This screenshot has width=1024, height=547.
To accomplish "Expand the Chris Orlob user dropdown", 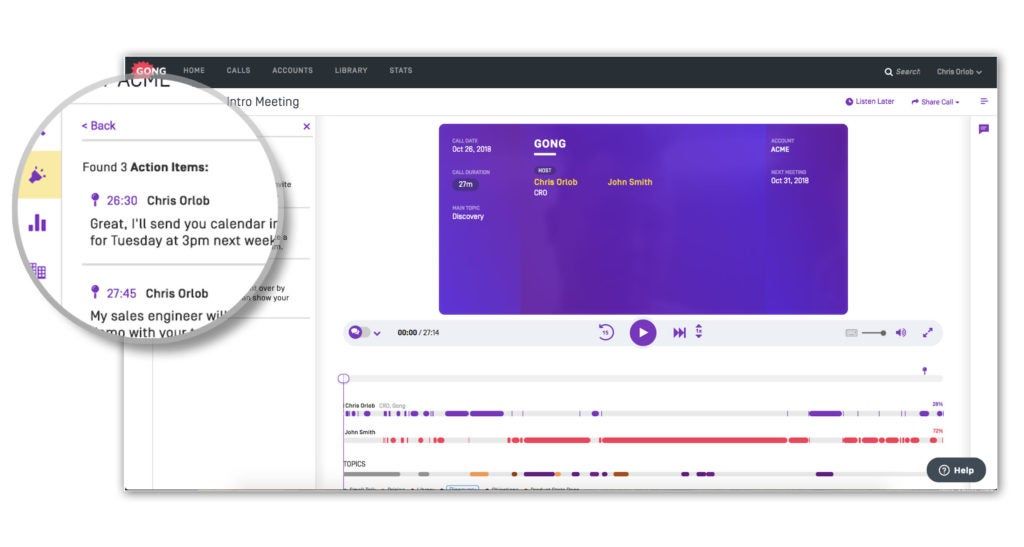I will click(x=959, y=72).
